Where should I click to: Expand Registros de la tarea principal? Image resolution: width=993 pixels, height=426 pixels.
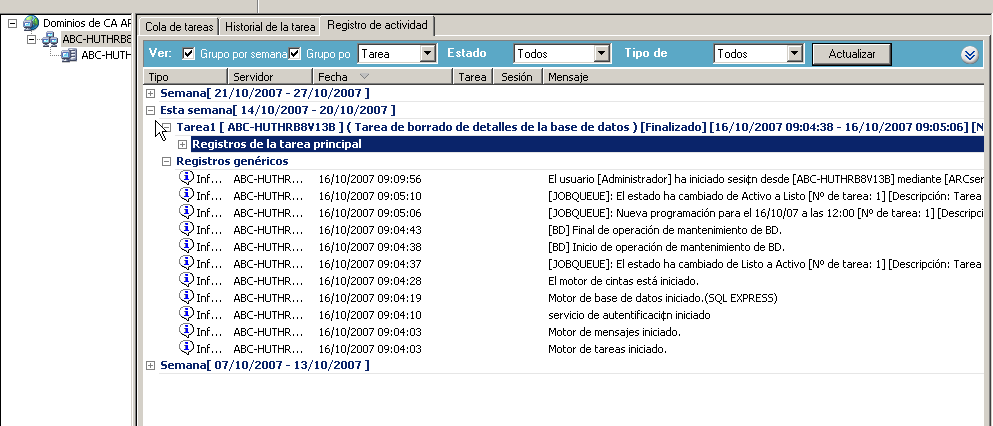[182, 144]
